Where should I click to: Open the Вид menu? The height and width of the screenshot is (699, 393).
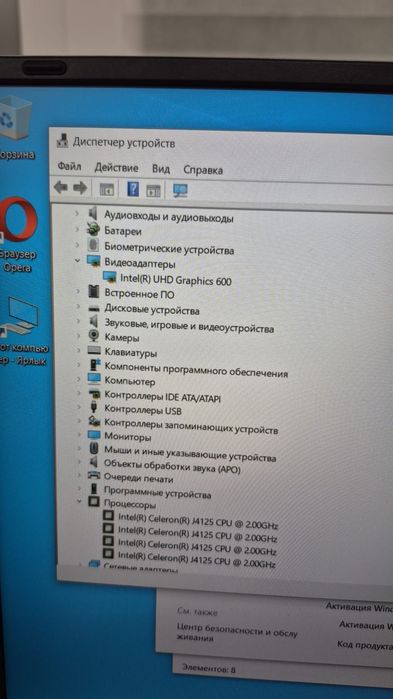coord(161,169)
